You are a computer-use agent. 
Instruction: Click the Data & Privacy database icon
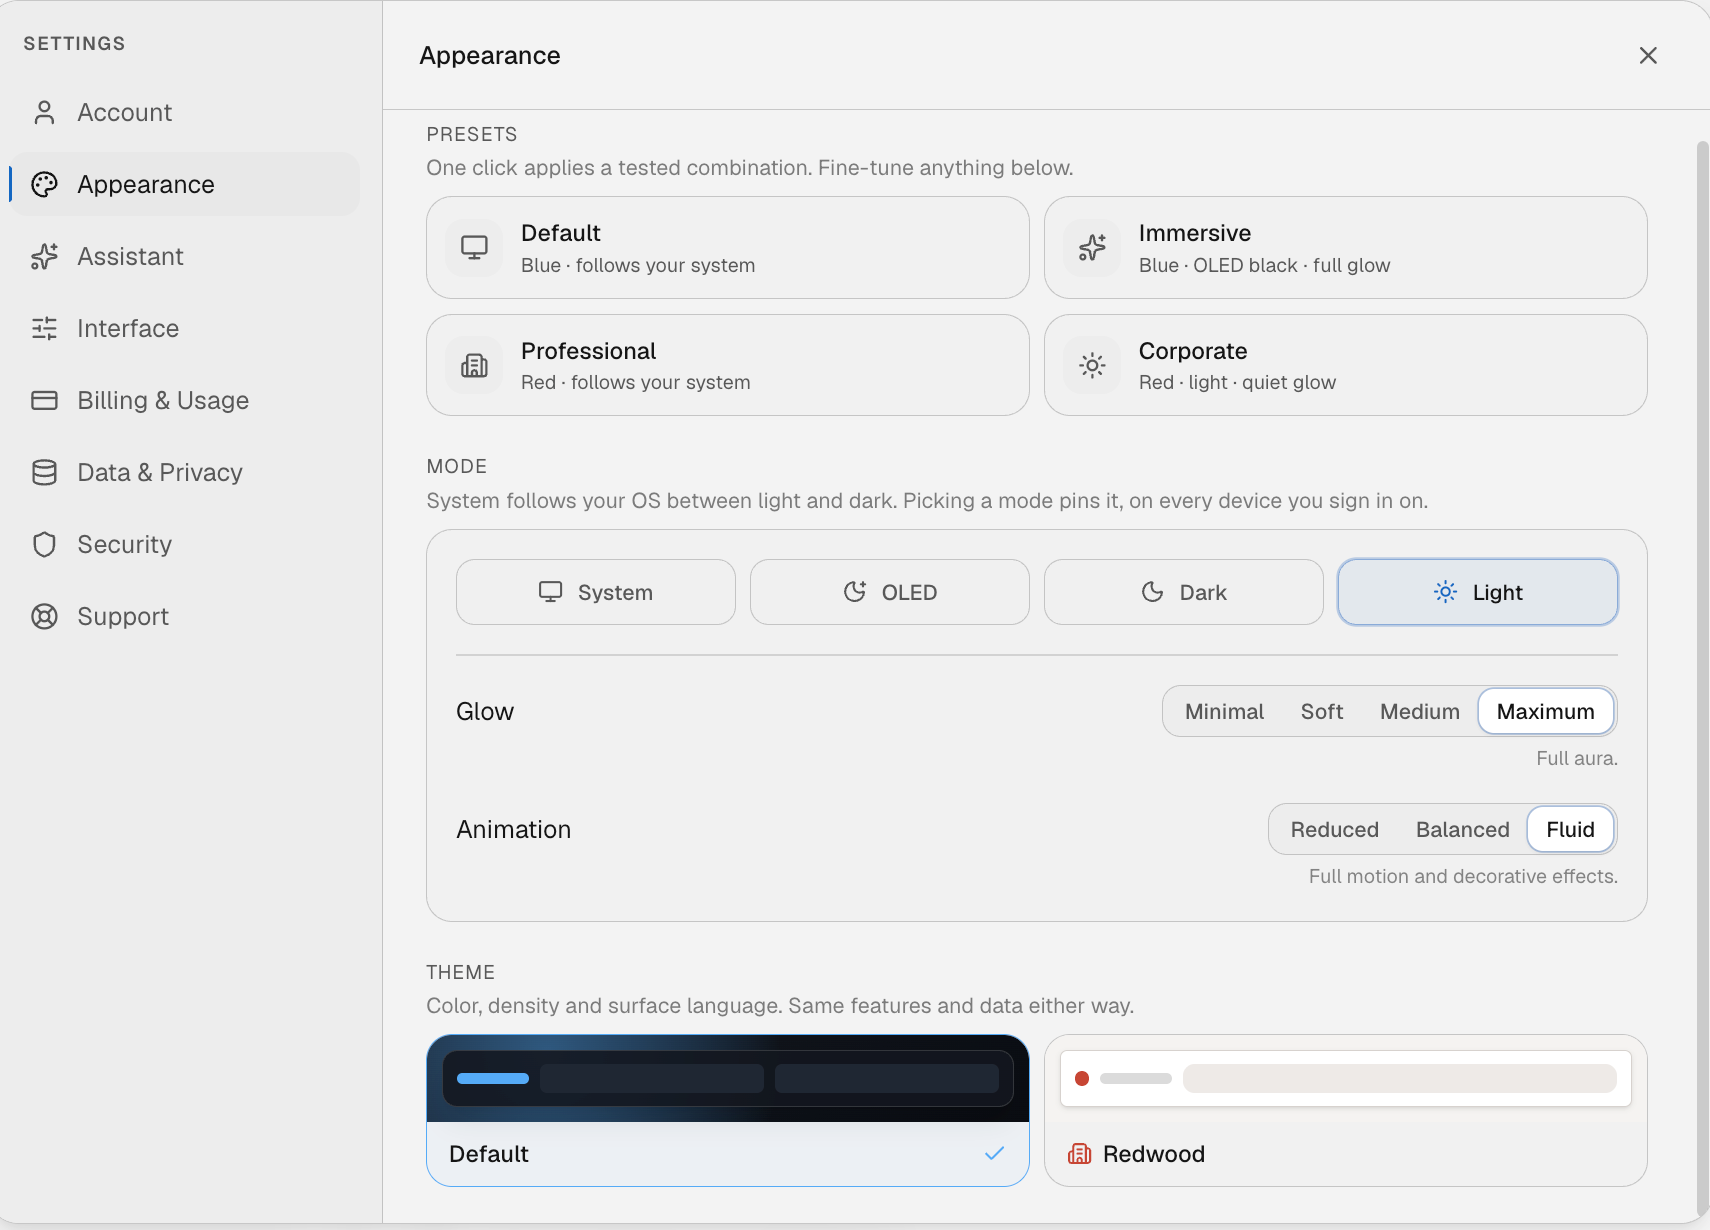[x=44, y=472]
